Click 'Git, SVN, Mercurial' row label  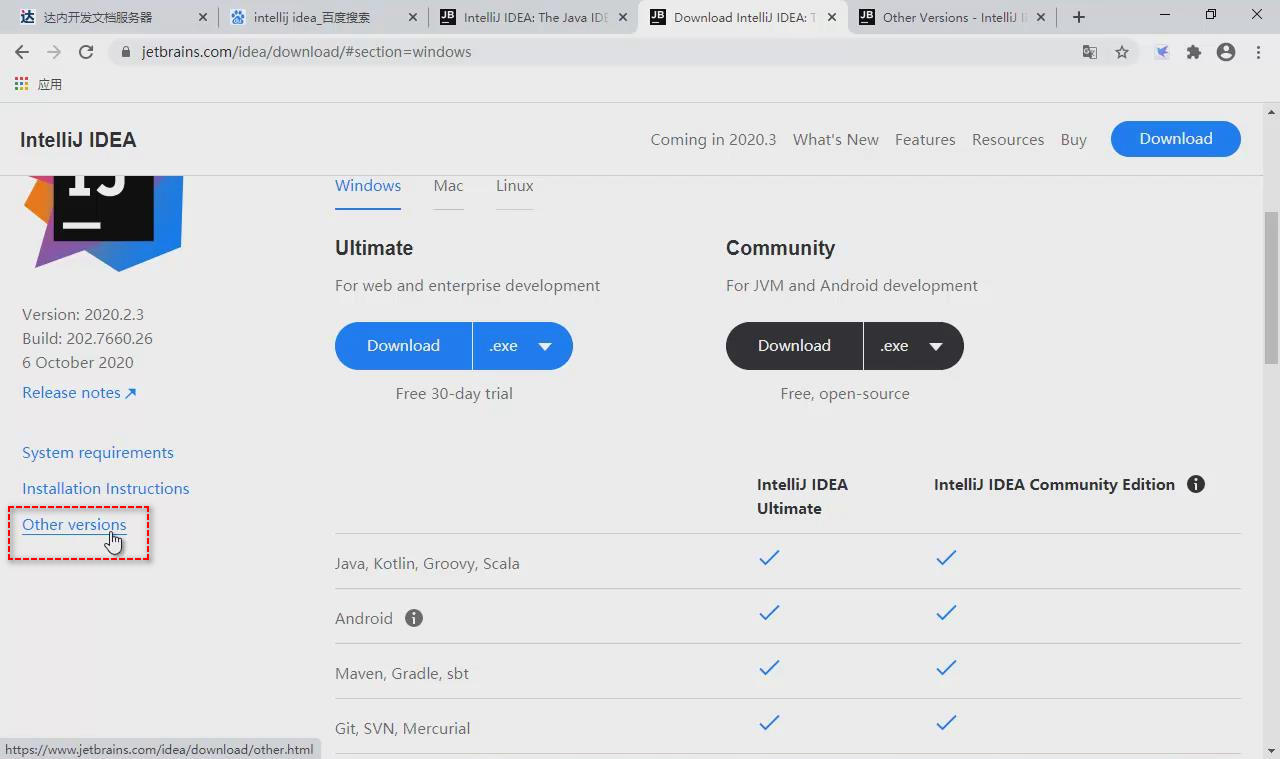click(402, 729)
